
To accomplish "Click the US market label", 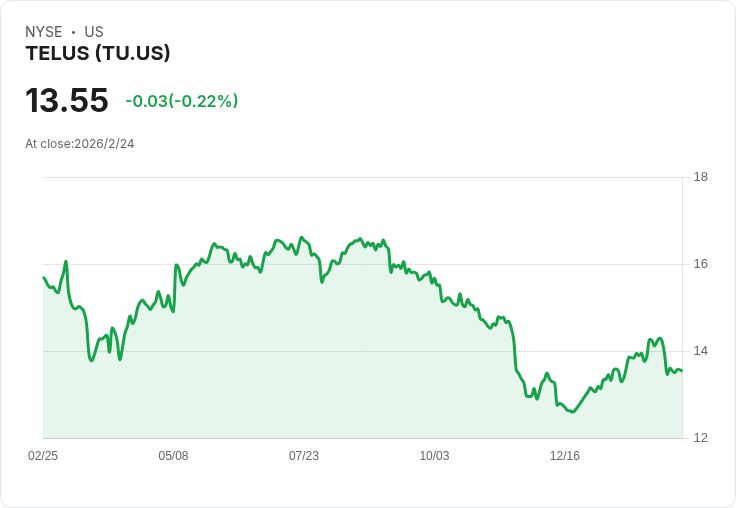I will [x=94, y=32].
